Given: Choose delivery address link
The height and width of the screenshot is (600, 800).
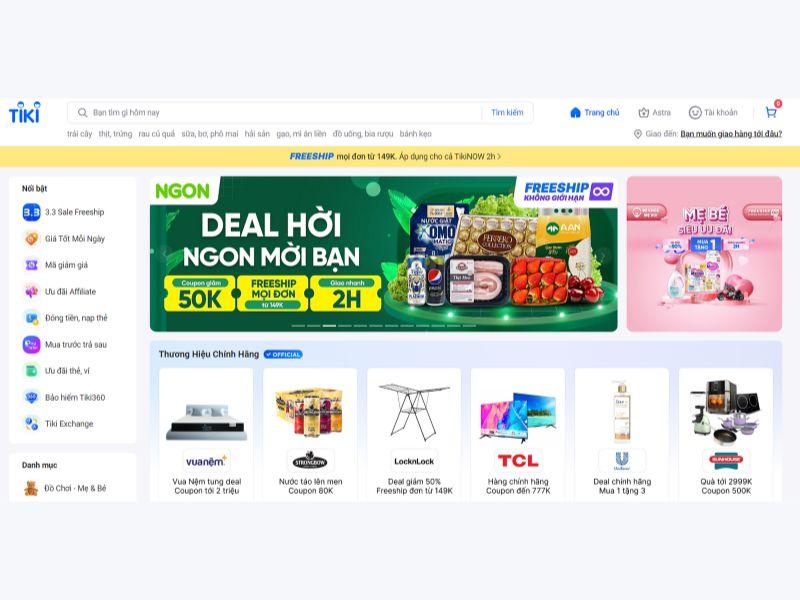Looking at the screenshot, I should click(x=731, y=134).
